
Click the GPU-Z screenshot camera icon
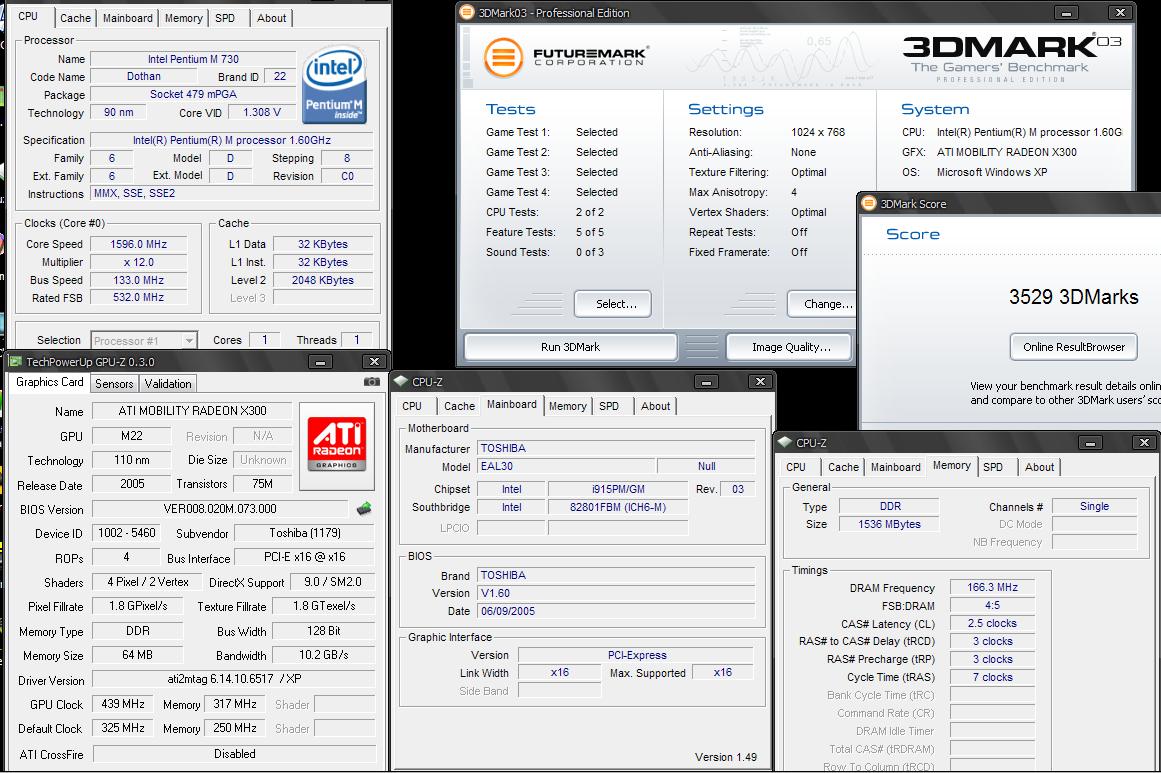[x=372, y=382]
